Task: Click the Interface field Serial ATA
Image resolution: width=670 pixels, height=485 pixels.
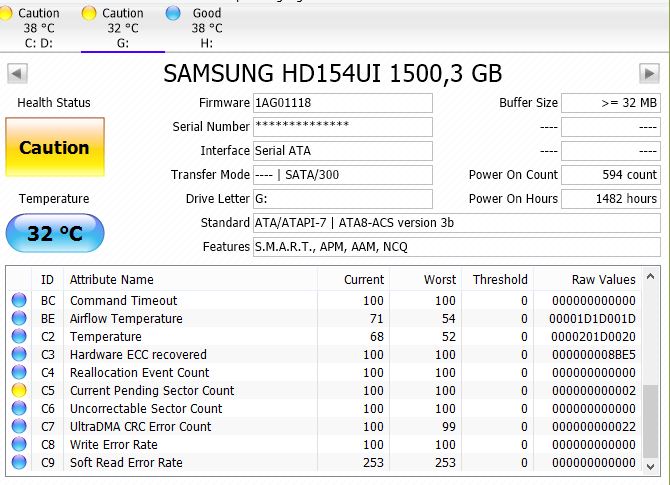Action: (x=343, y=151)
